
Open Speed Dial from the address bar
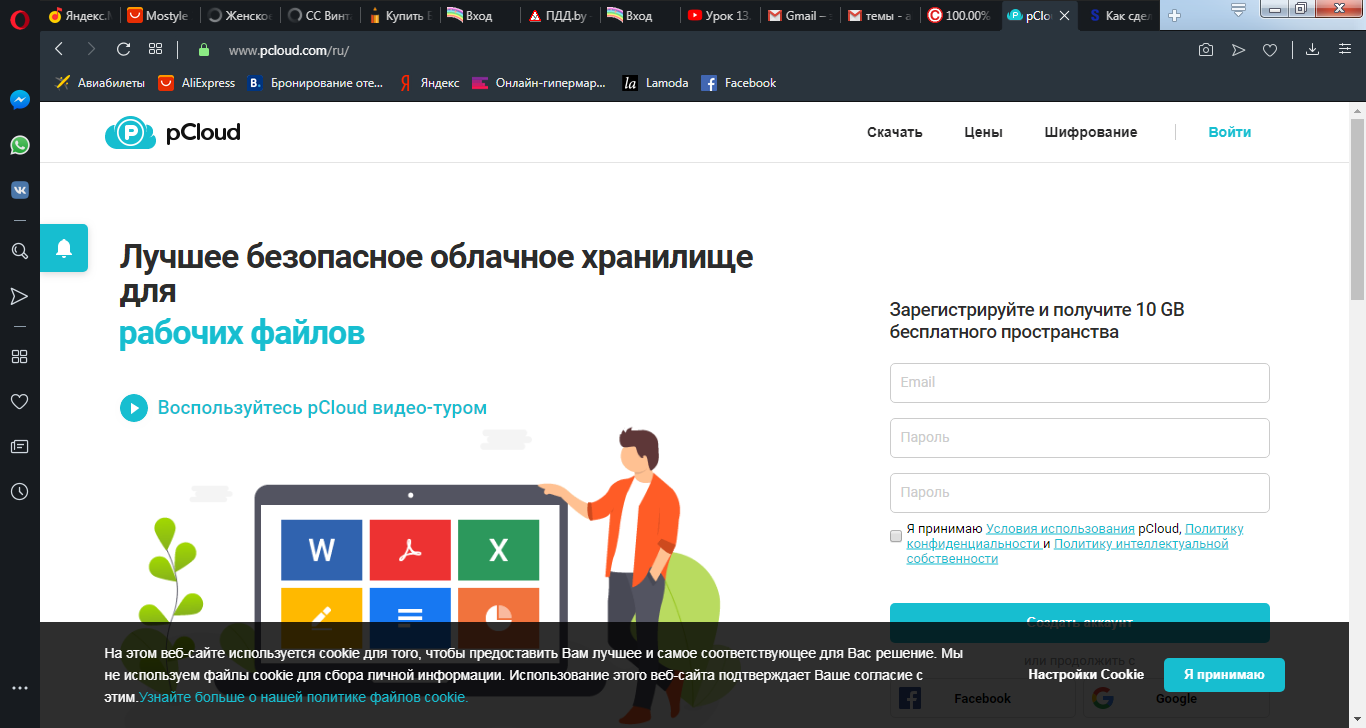tap(155, 49)
